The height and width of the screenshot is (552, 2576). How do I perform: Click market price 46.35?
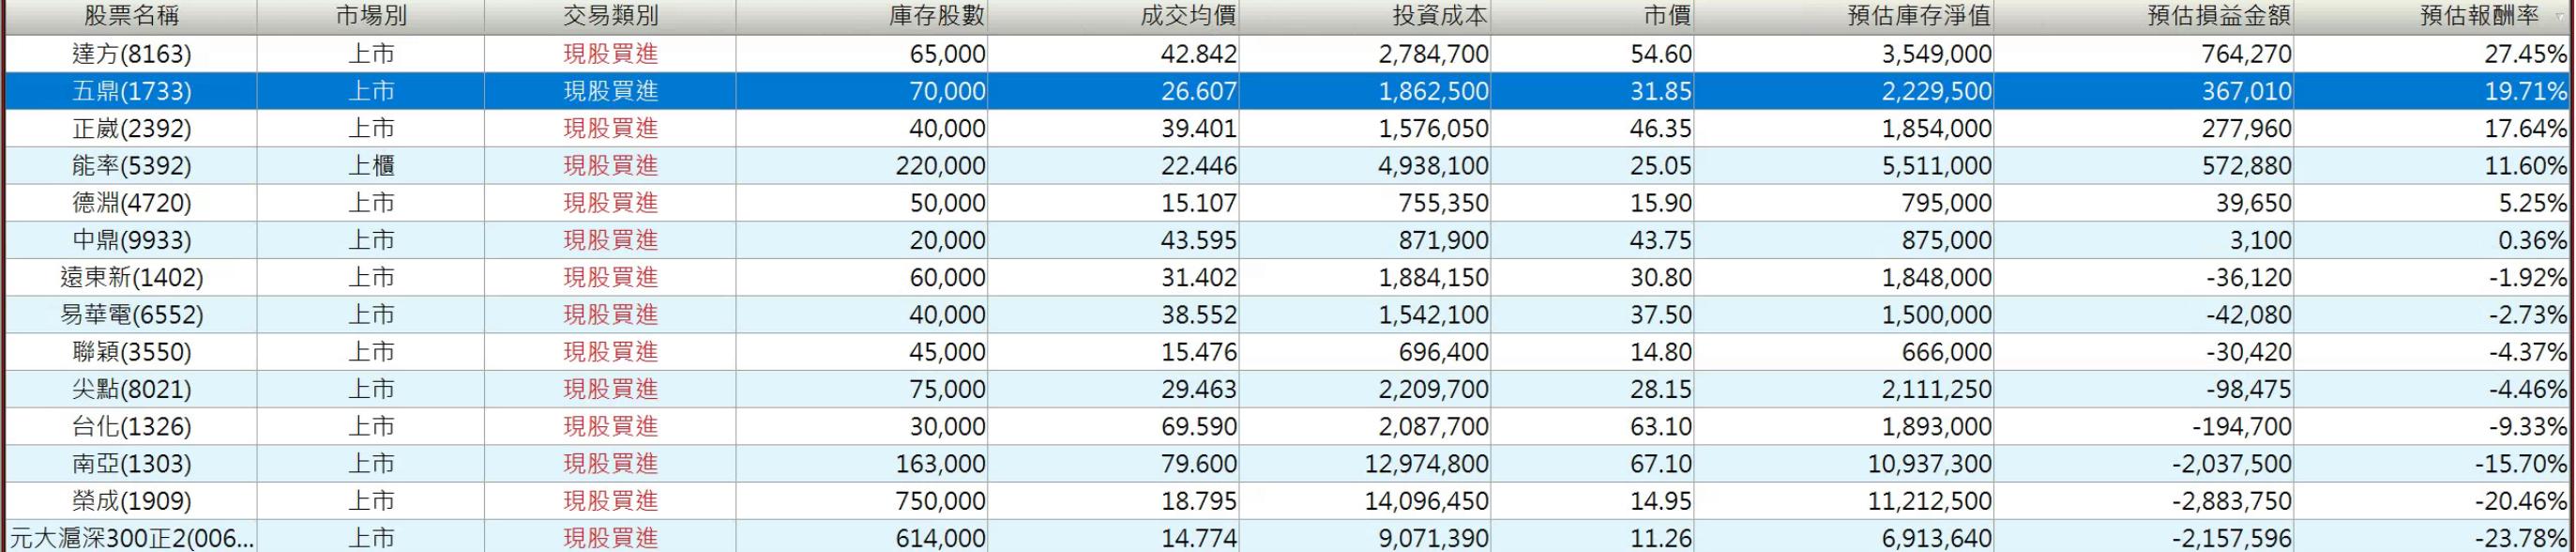point(1661,129)
